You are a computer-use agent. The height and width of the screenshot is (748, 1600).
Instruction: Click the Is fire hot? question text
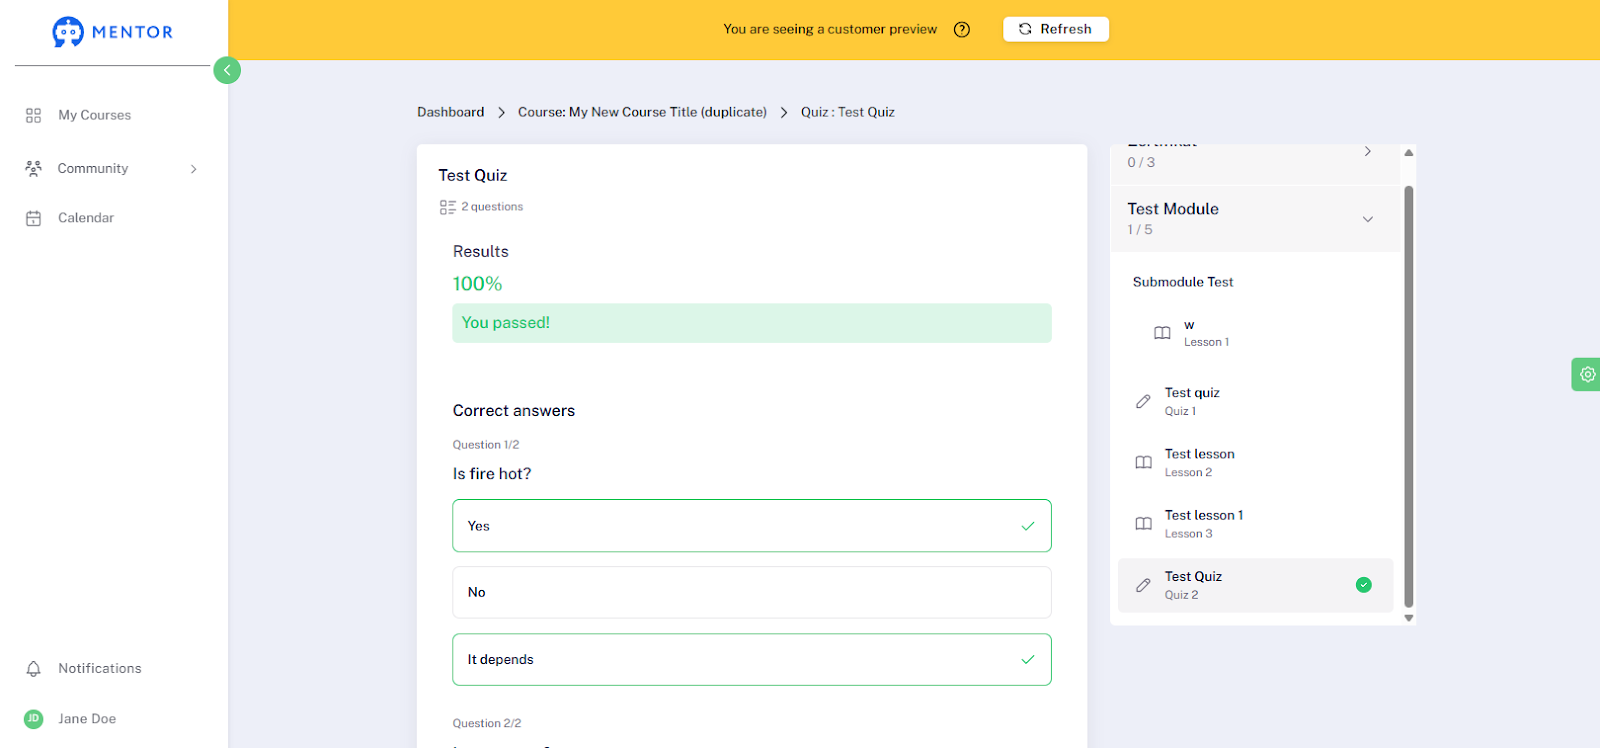tap(492, 474)
